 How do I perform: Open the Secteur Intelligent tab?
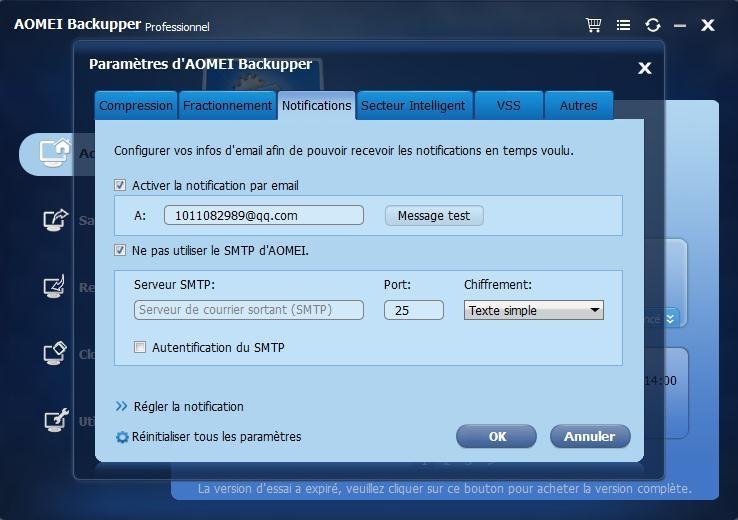413,105
